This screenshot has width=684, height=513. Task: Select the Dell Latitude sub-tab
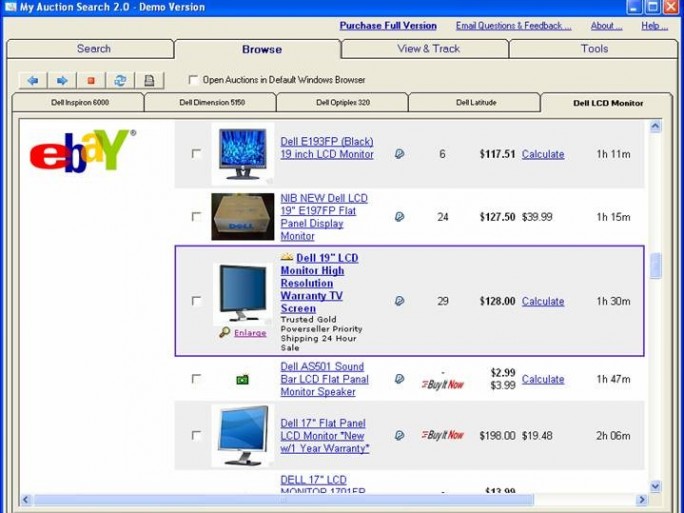click(475, 103)
